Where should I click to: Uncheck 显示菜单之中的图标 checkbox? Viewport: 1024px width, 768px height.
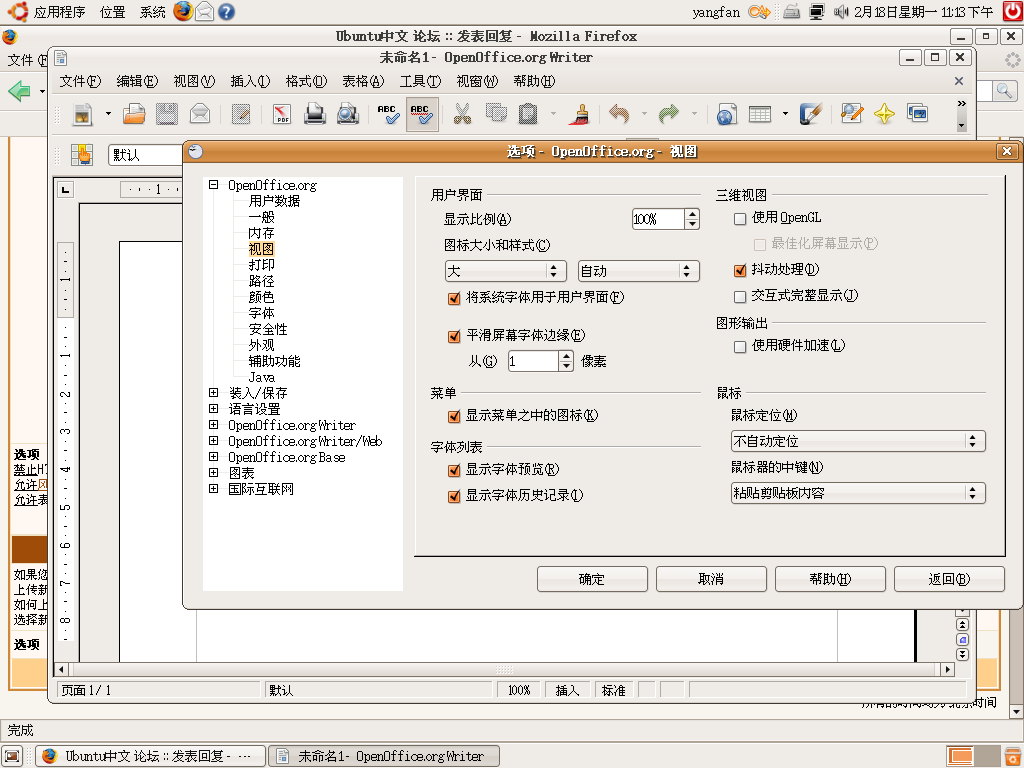tap(454, 417)
